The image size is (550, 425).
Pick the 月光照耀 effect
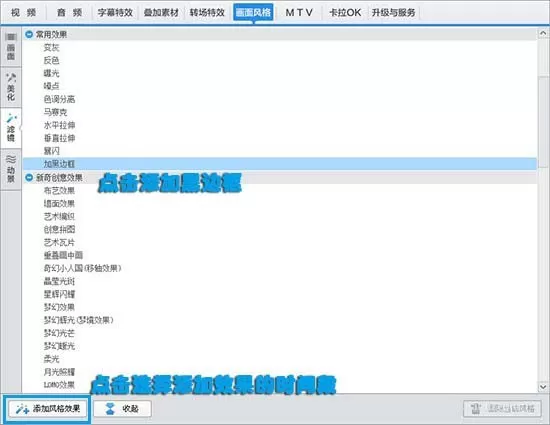[59, 372]
